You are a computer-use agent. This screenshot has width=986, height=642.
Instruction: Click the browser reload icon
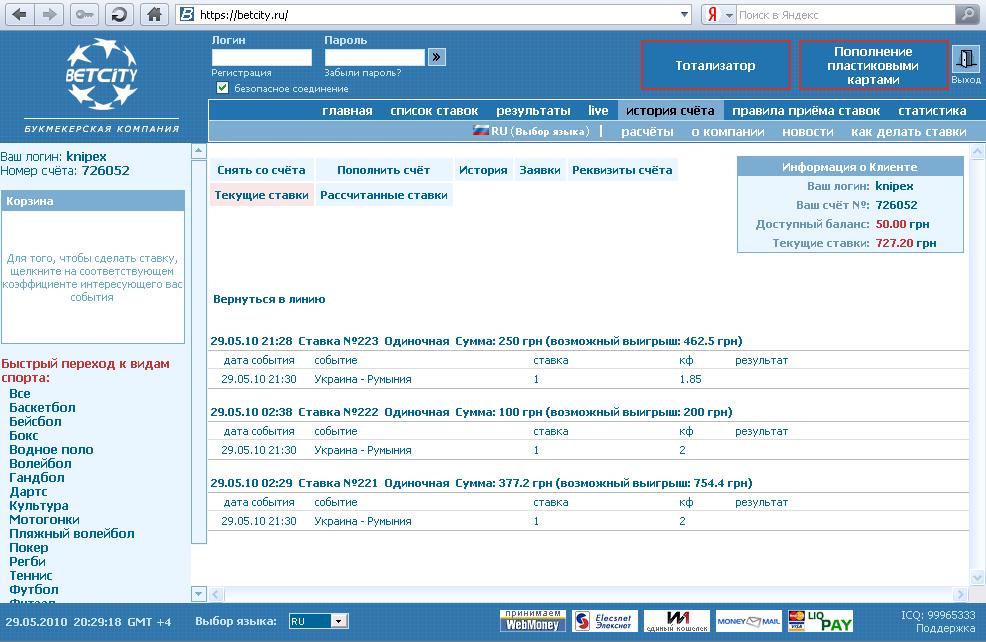coord(119,15)
